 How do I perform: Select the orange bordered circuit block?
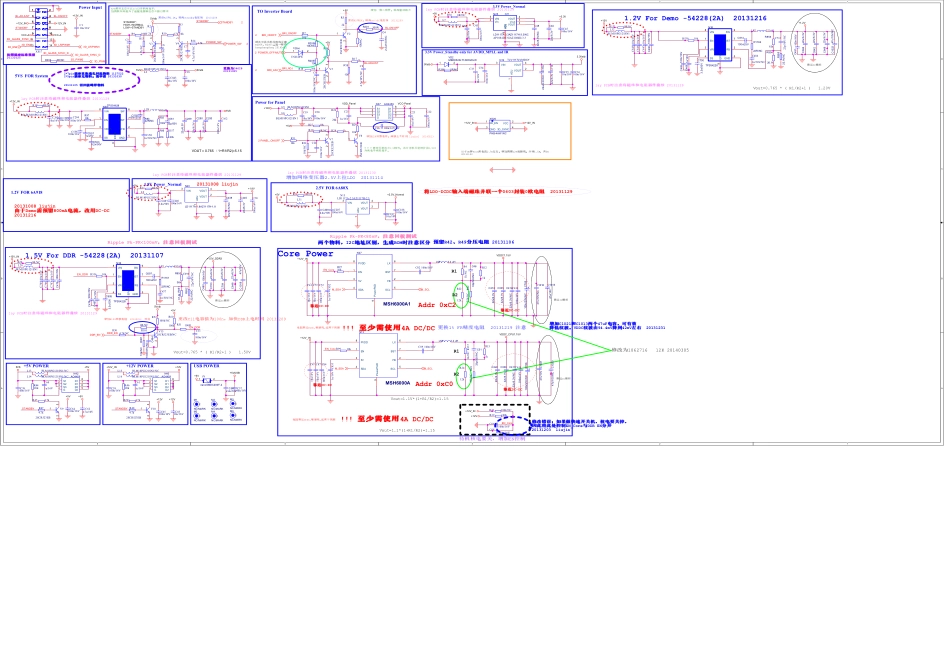[x=509, y=131]
